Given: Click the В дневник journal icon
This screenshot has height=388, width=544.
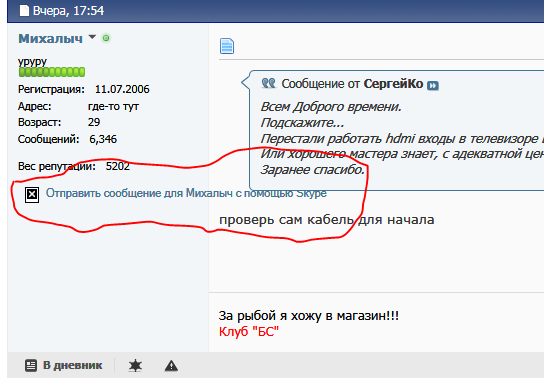Looking at the screenshot, I should click(31, 365).
